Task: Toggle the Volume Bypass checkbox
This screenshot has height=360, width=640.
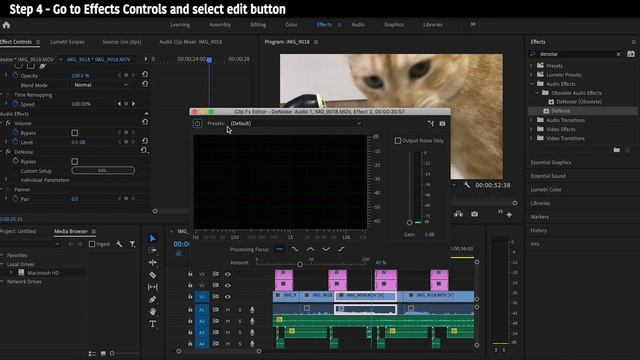Action: (x=75, y=133)
